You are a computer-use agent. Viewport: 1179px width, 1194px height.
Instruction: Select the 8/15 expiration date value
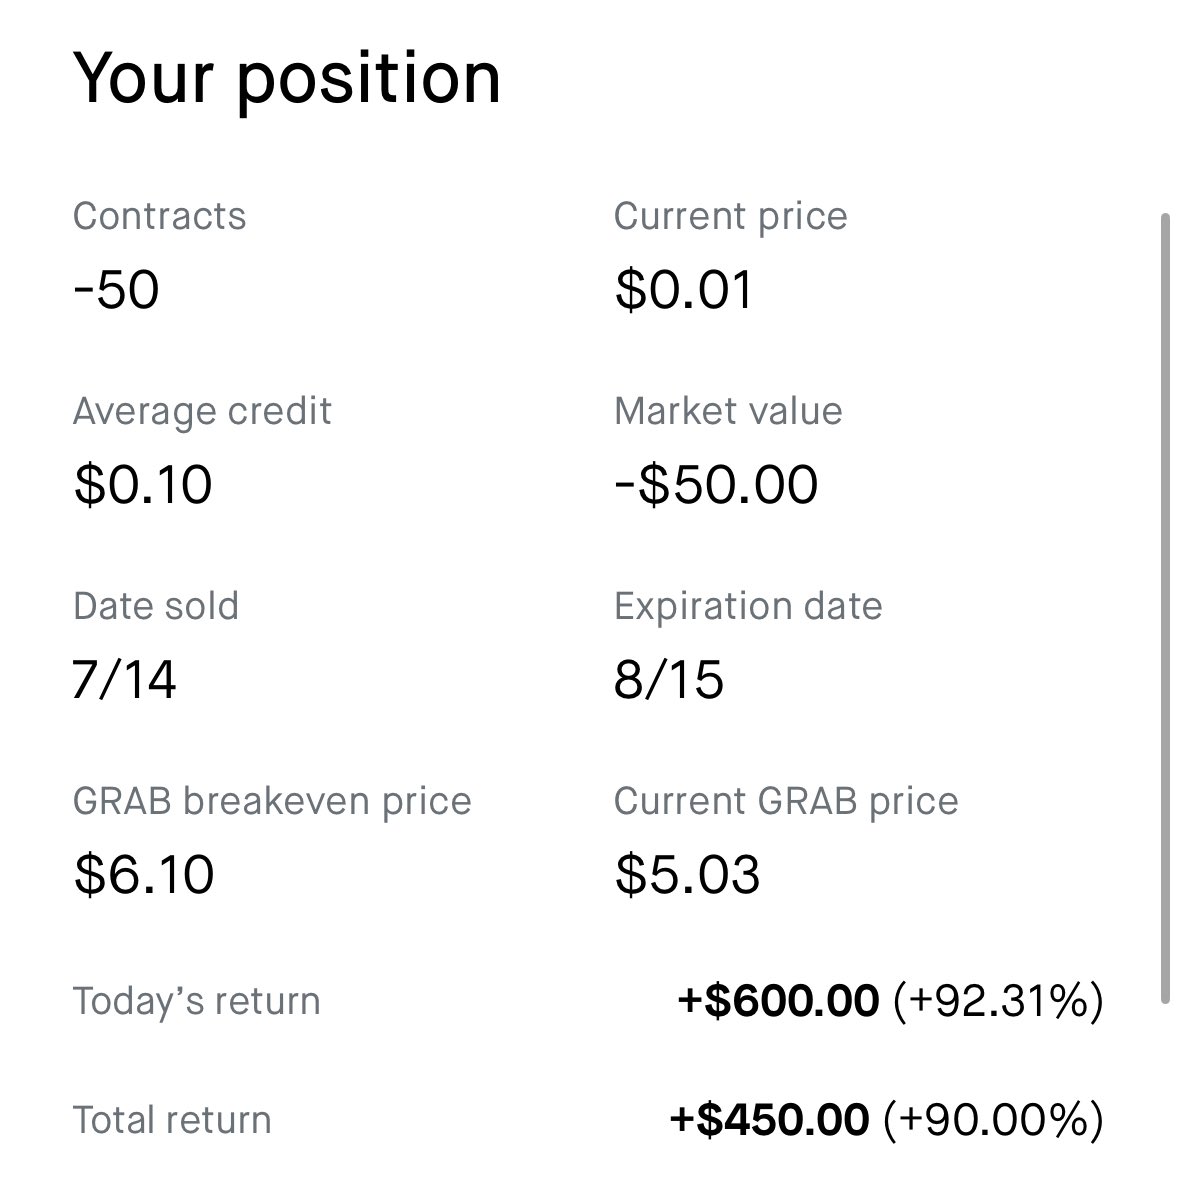(x=669, y=679)
